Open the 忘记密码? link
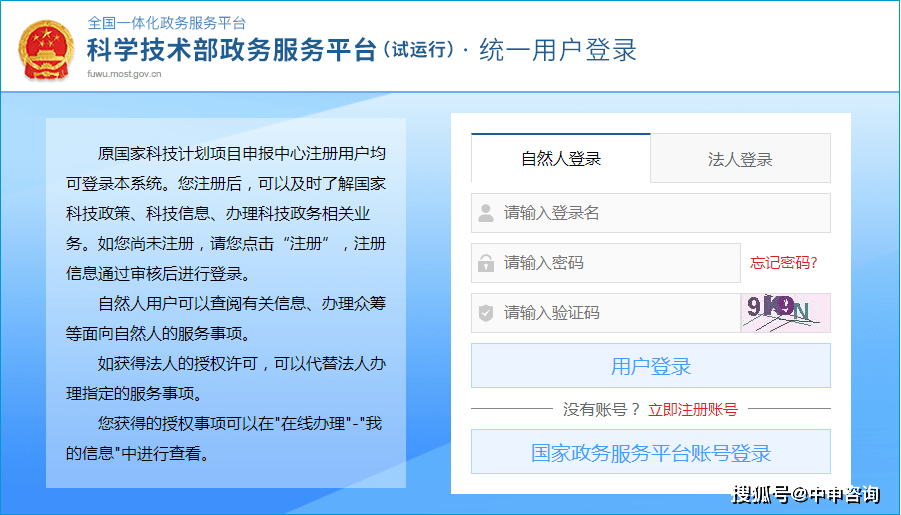 click(x=784, y=263)
